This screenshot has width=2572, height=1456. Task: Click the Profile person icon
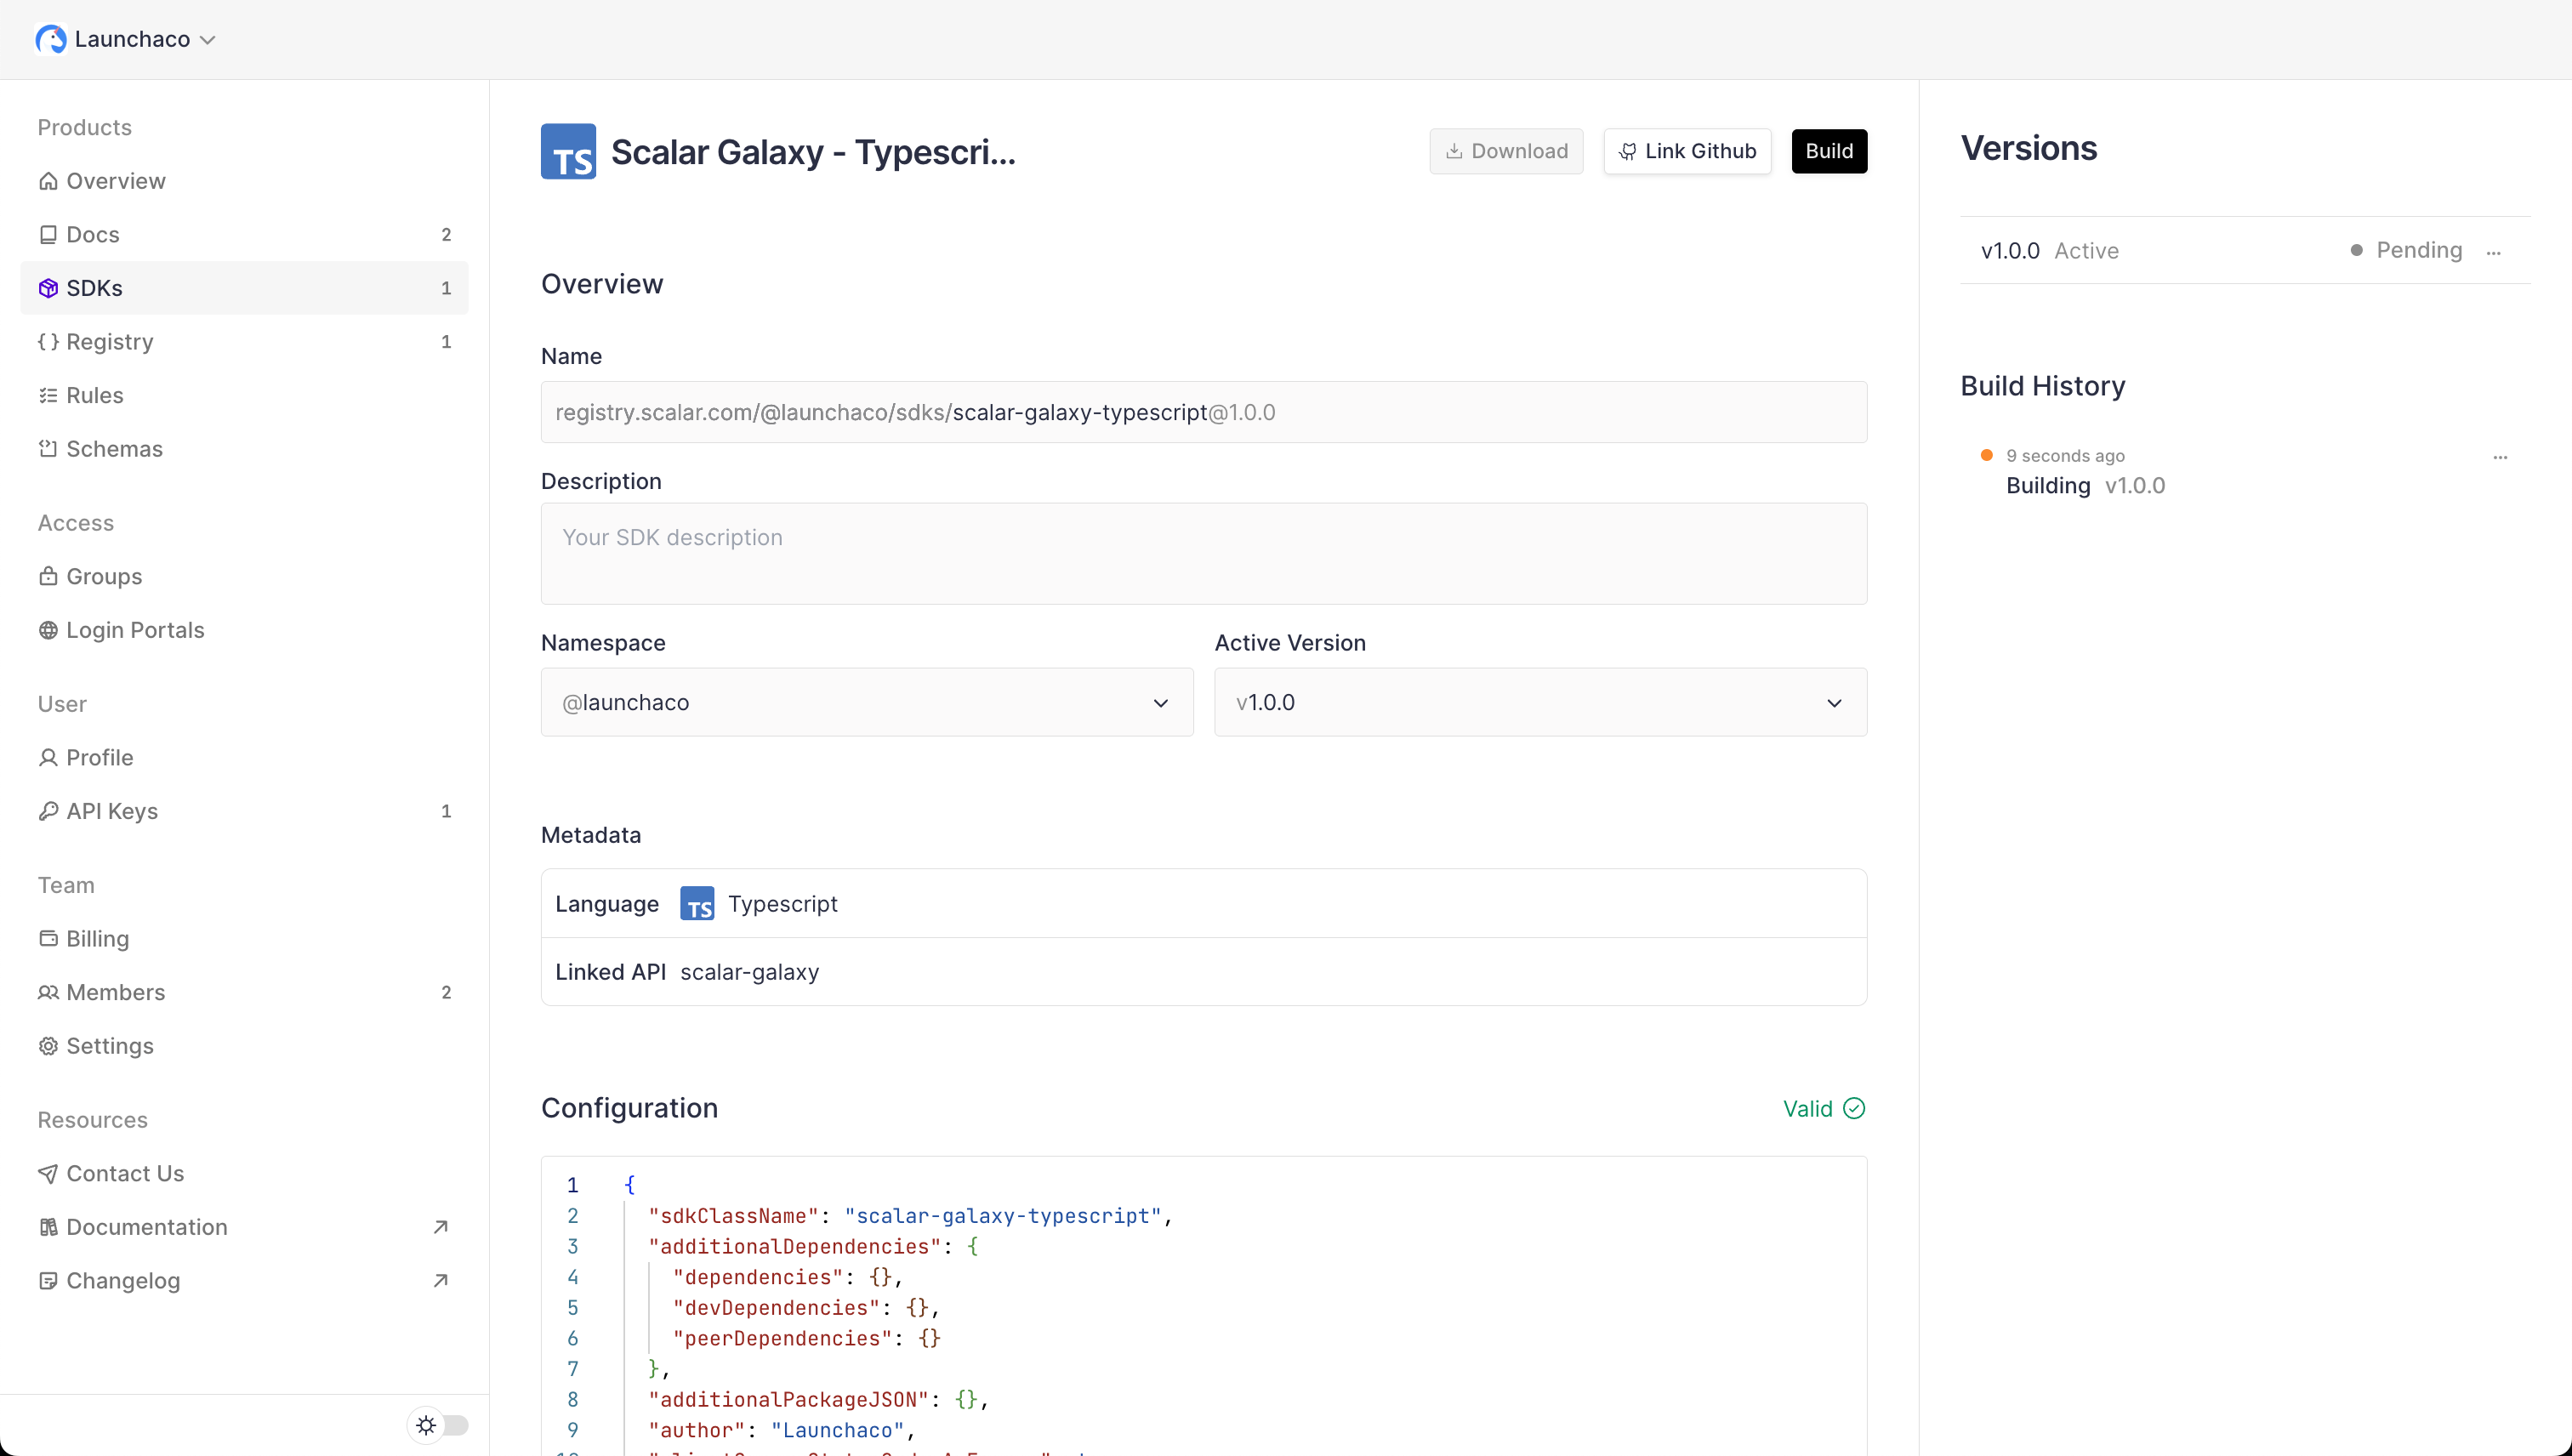pos(48,757)
